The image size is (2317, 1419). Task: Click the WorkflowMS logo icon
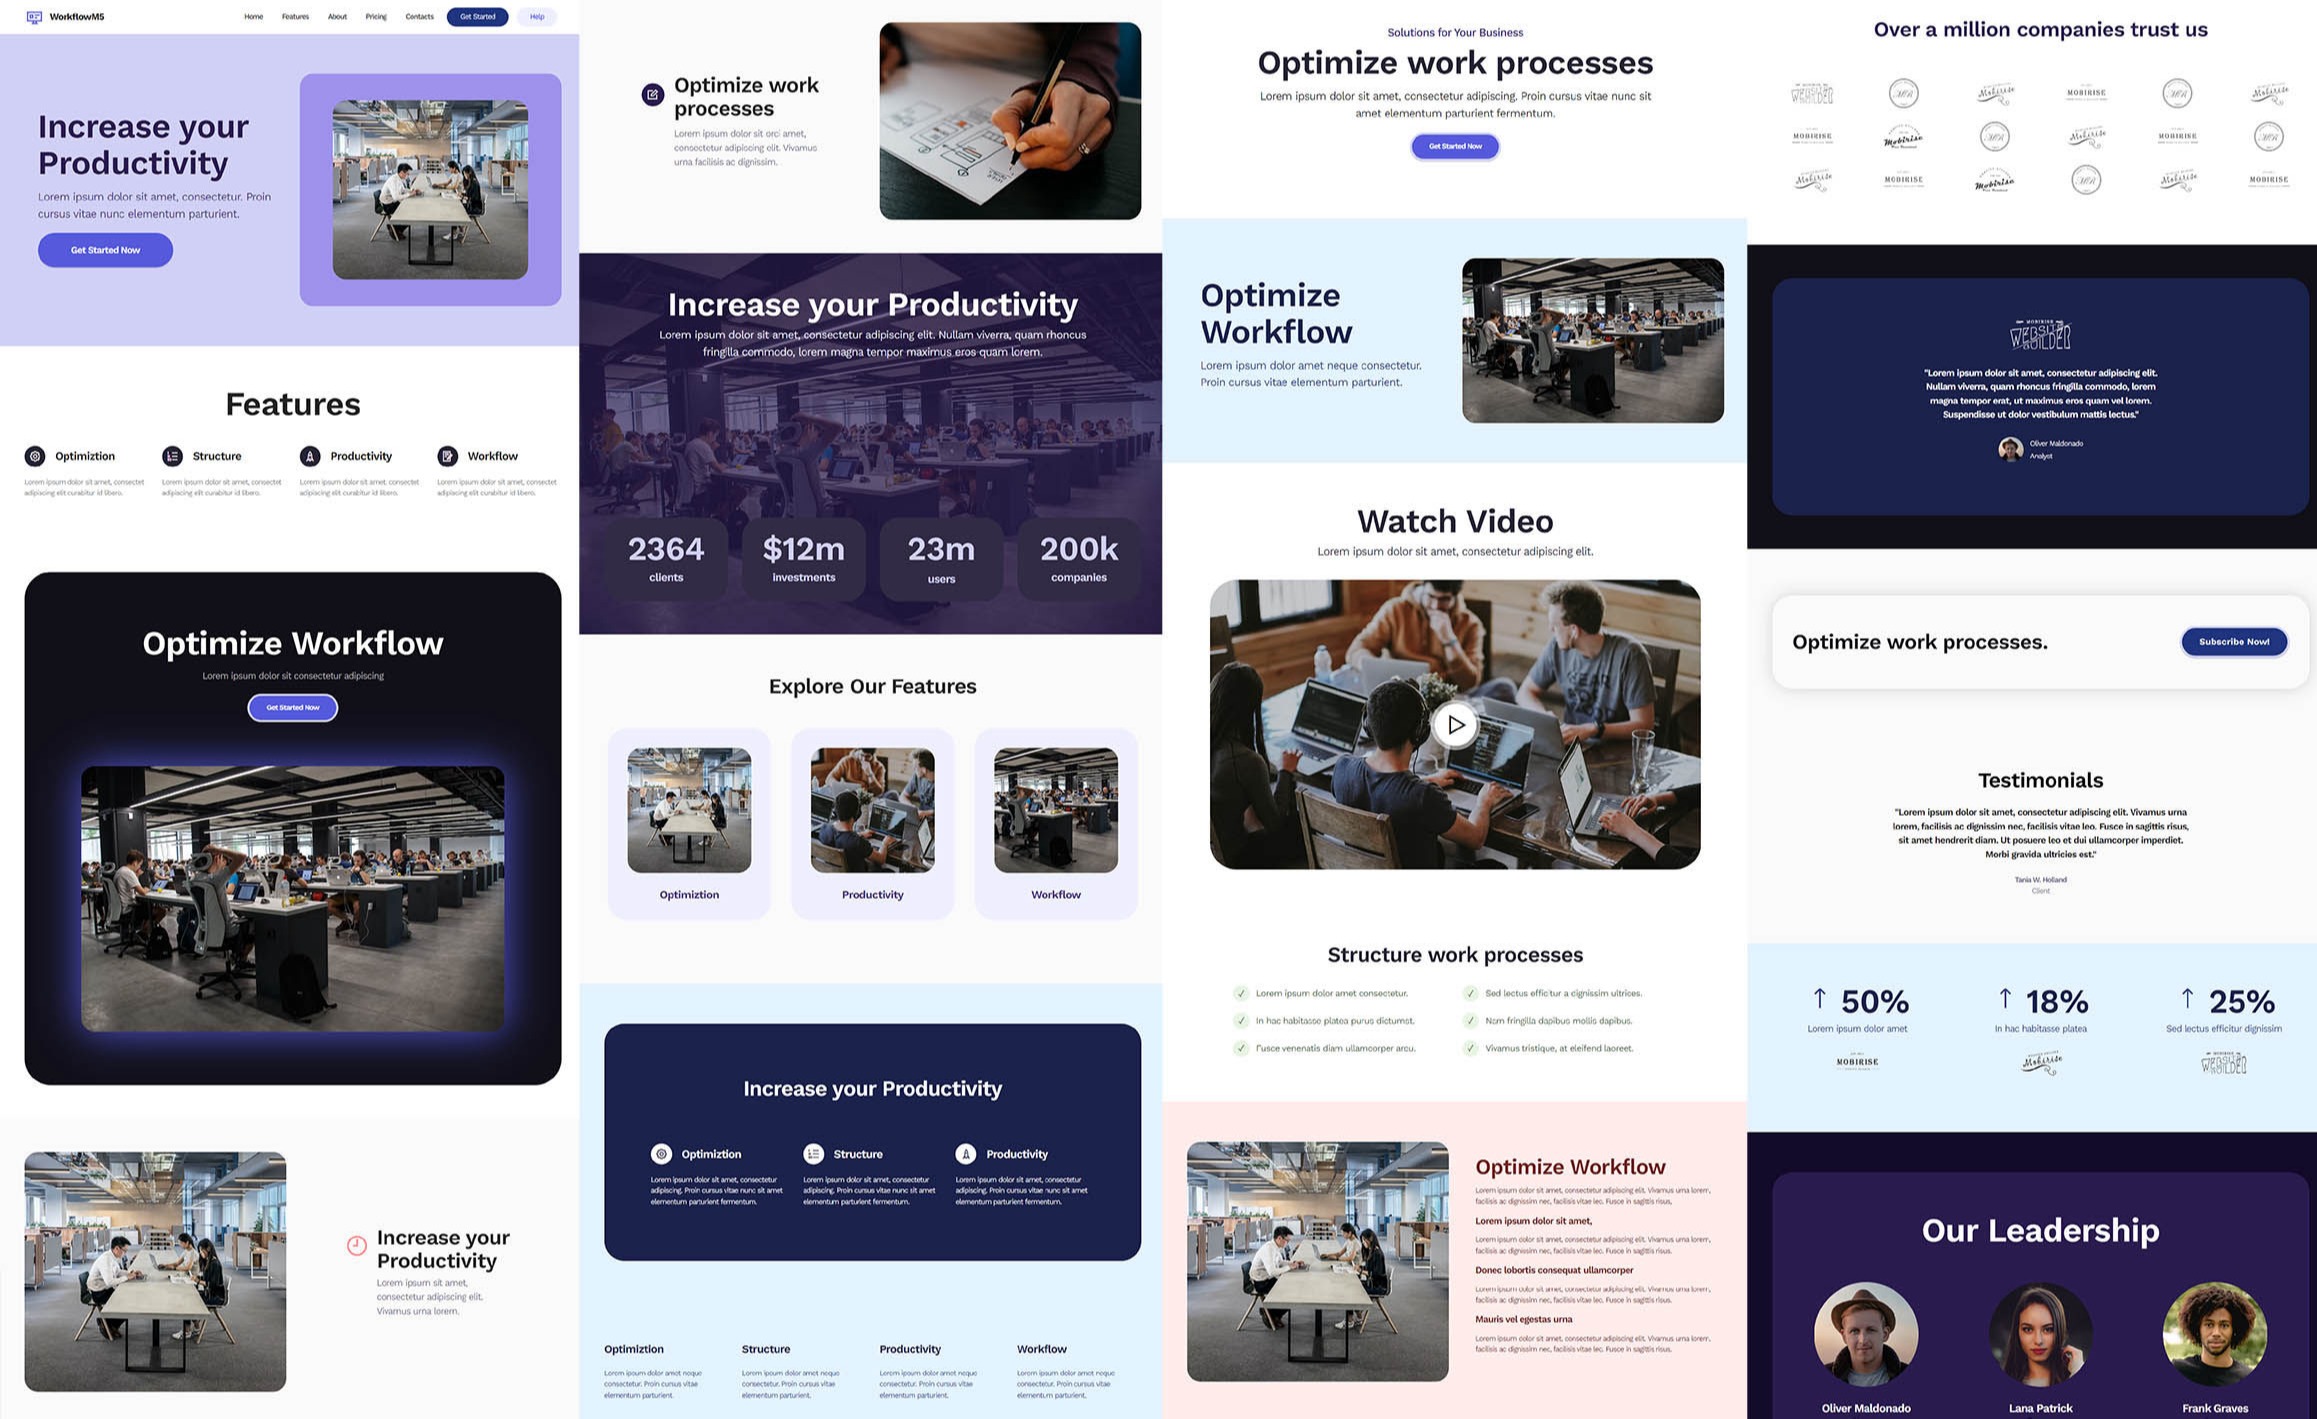(31, 17)
